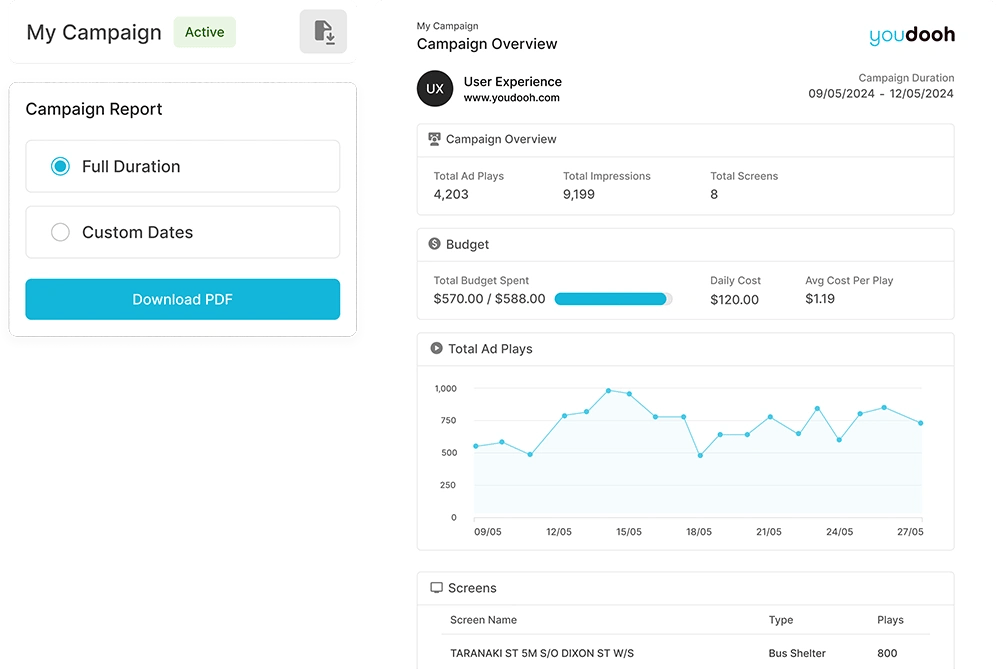Click the Total Ad Plays play icon
The image size is (1000, 669).
(x=436, y=349)
